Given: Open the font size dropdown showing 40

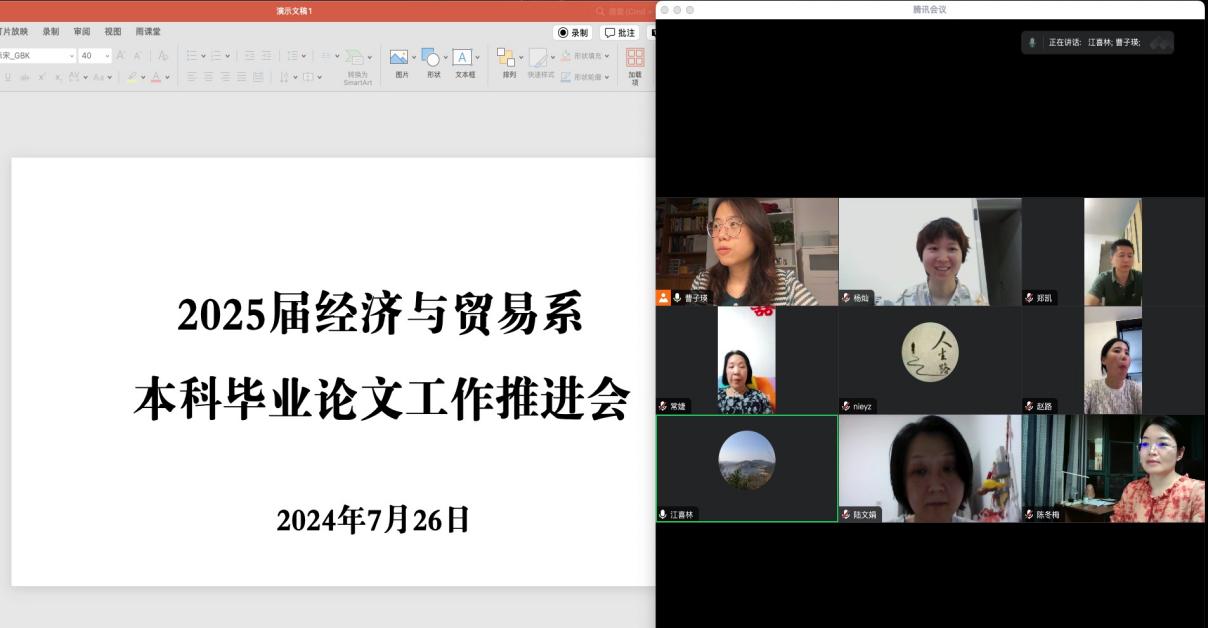Looking at the screenshot, I should click(107, 56).
